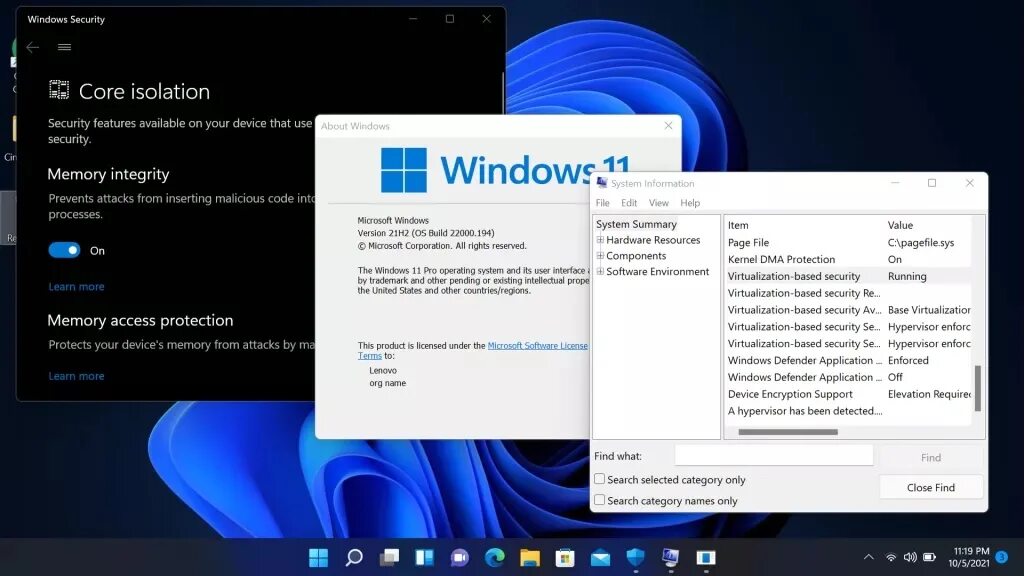Click System Information title bar icon
This screenshot has height=576, width=1025.
tap(601, 183)
